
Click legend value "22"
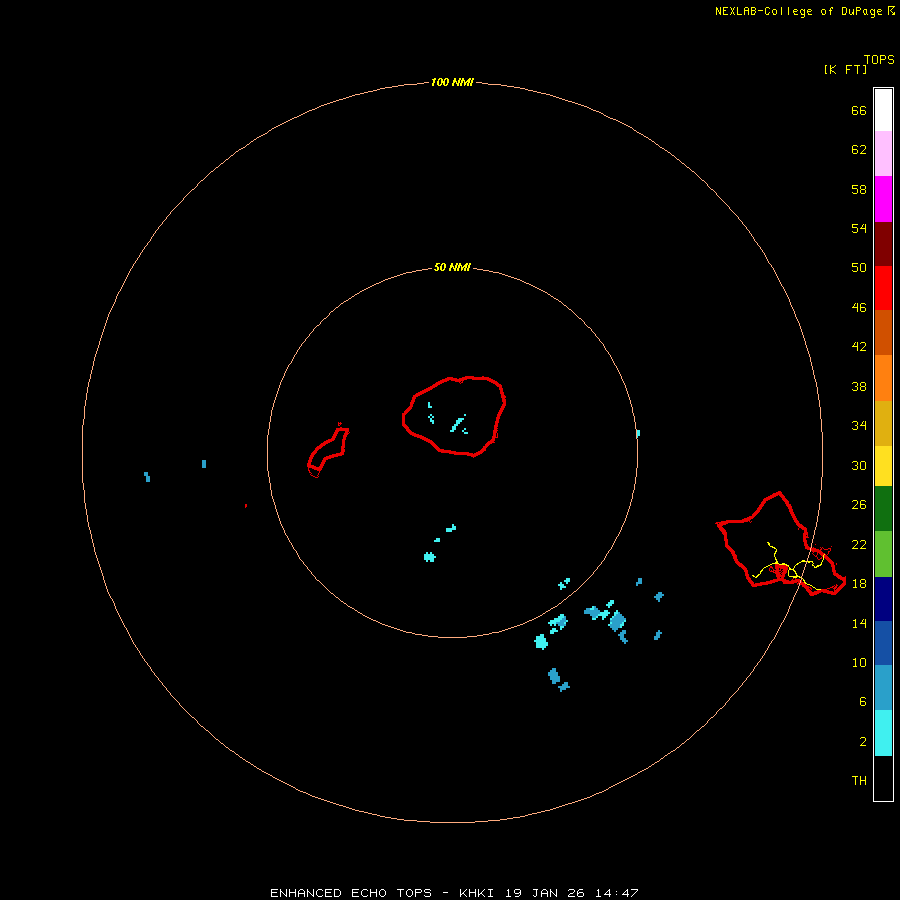pos(859,544)
